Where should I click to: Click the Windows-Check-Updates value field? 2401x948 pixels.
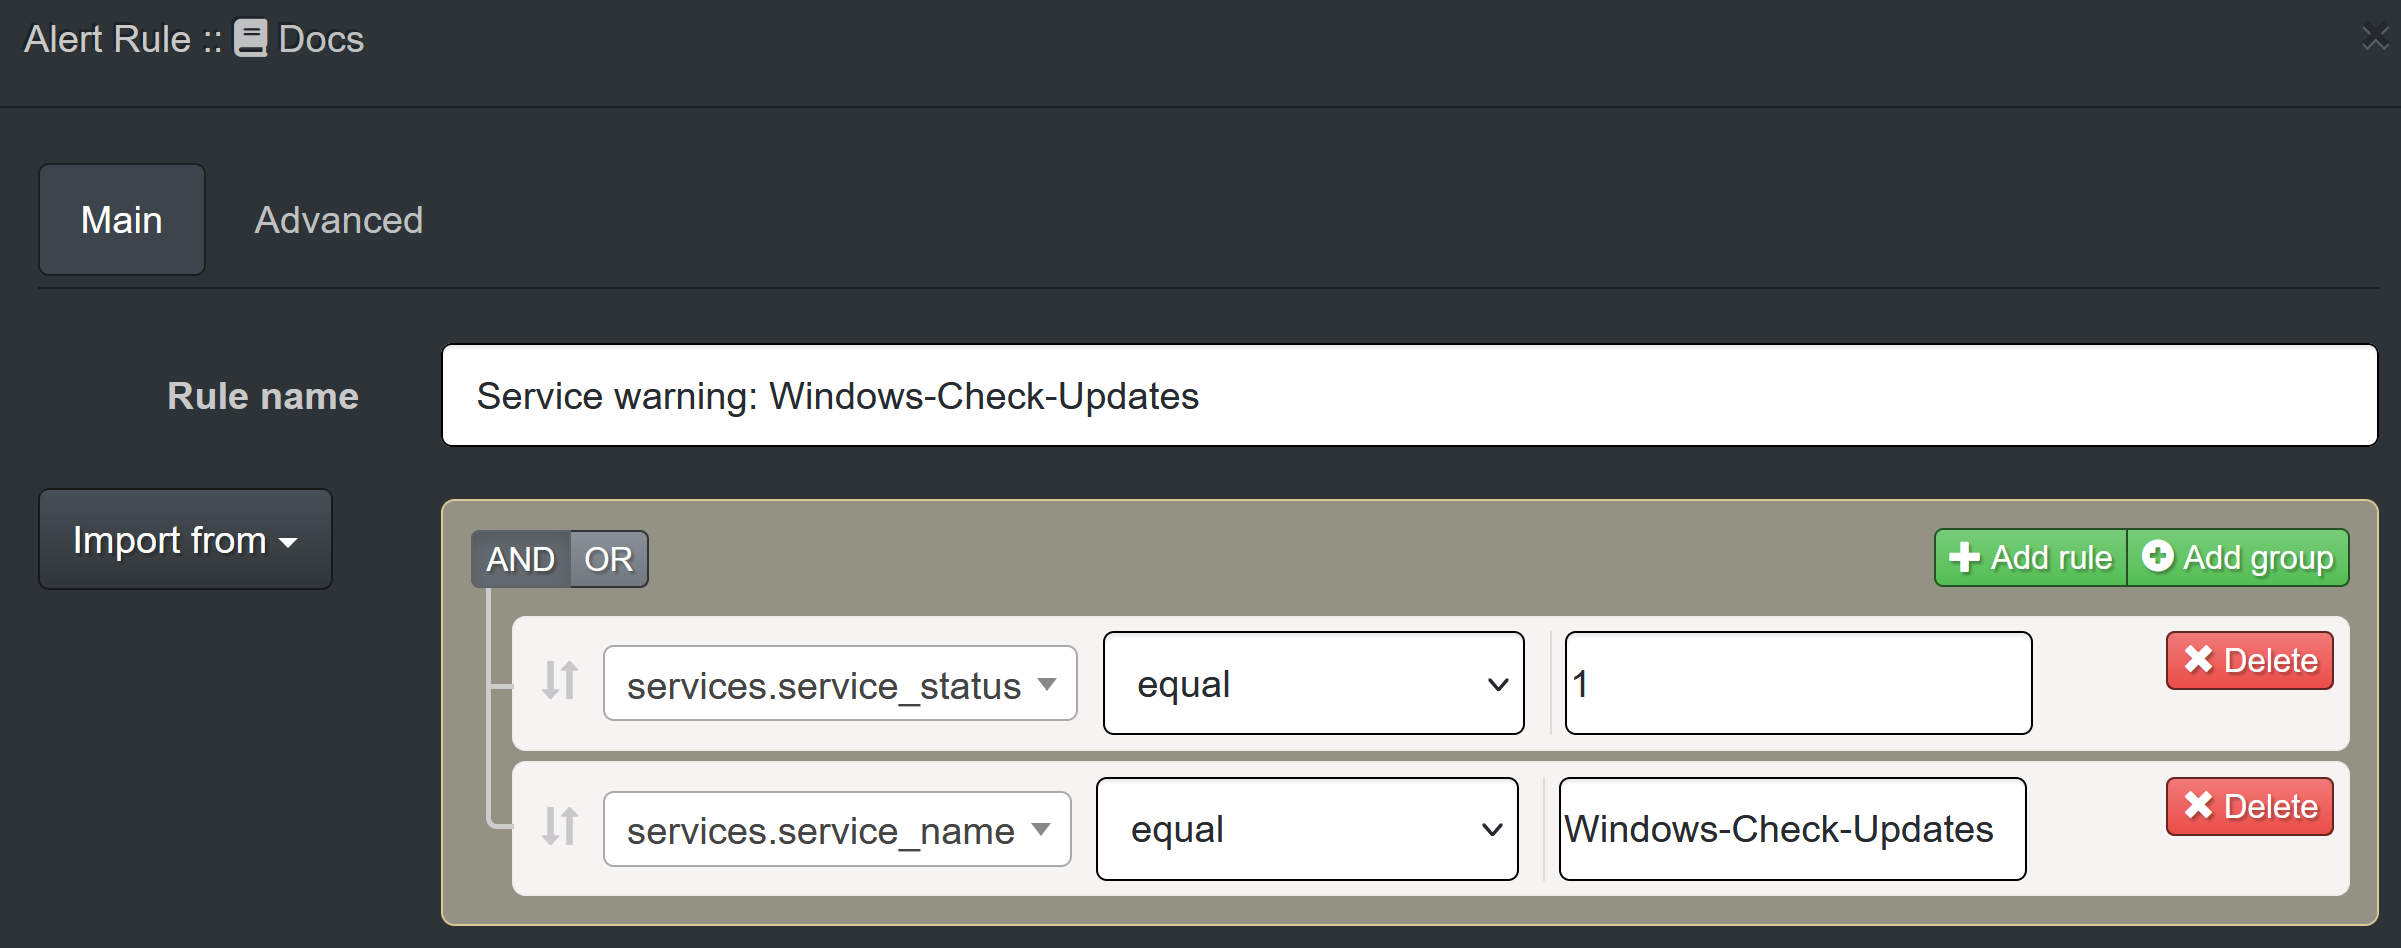tap(1793, 829)
